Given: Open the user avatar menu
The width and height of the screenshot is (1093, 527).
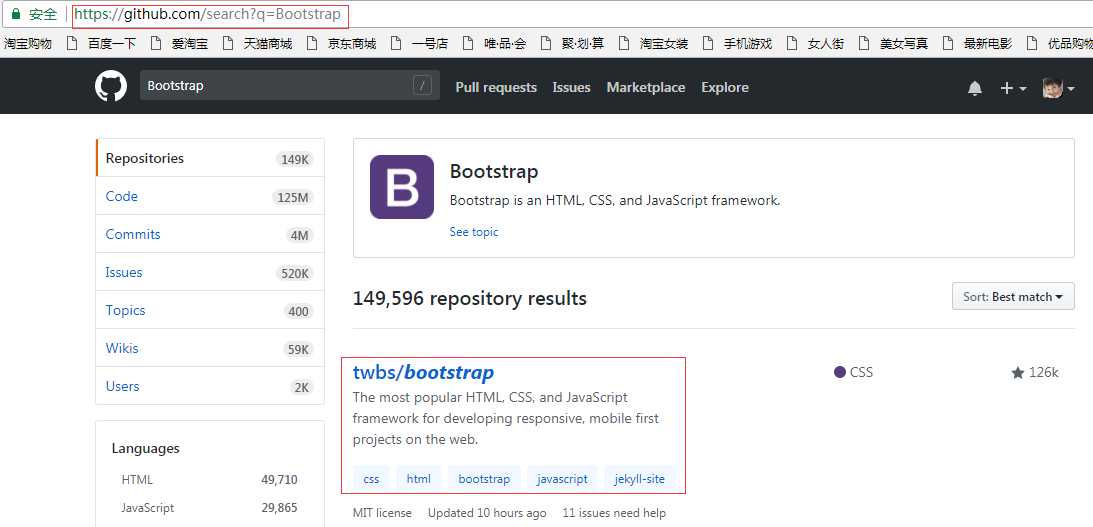Looking at the screenshot, I should point(1057,88).
